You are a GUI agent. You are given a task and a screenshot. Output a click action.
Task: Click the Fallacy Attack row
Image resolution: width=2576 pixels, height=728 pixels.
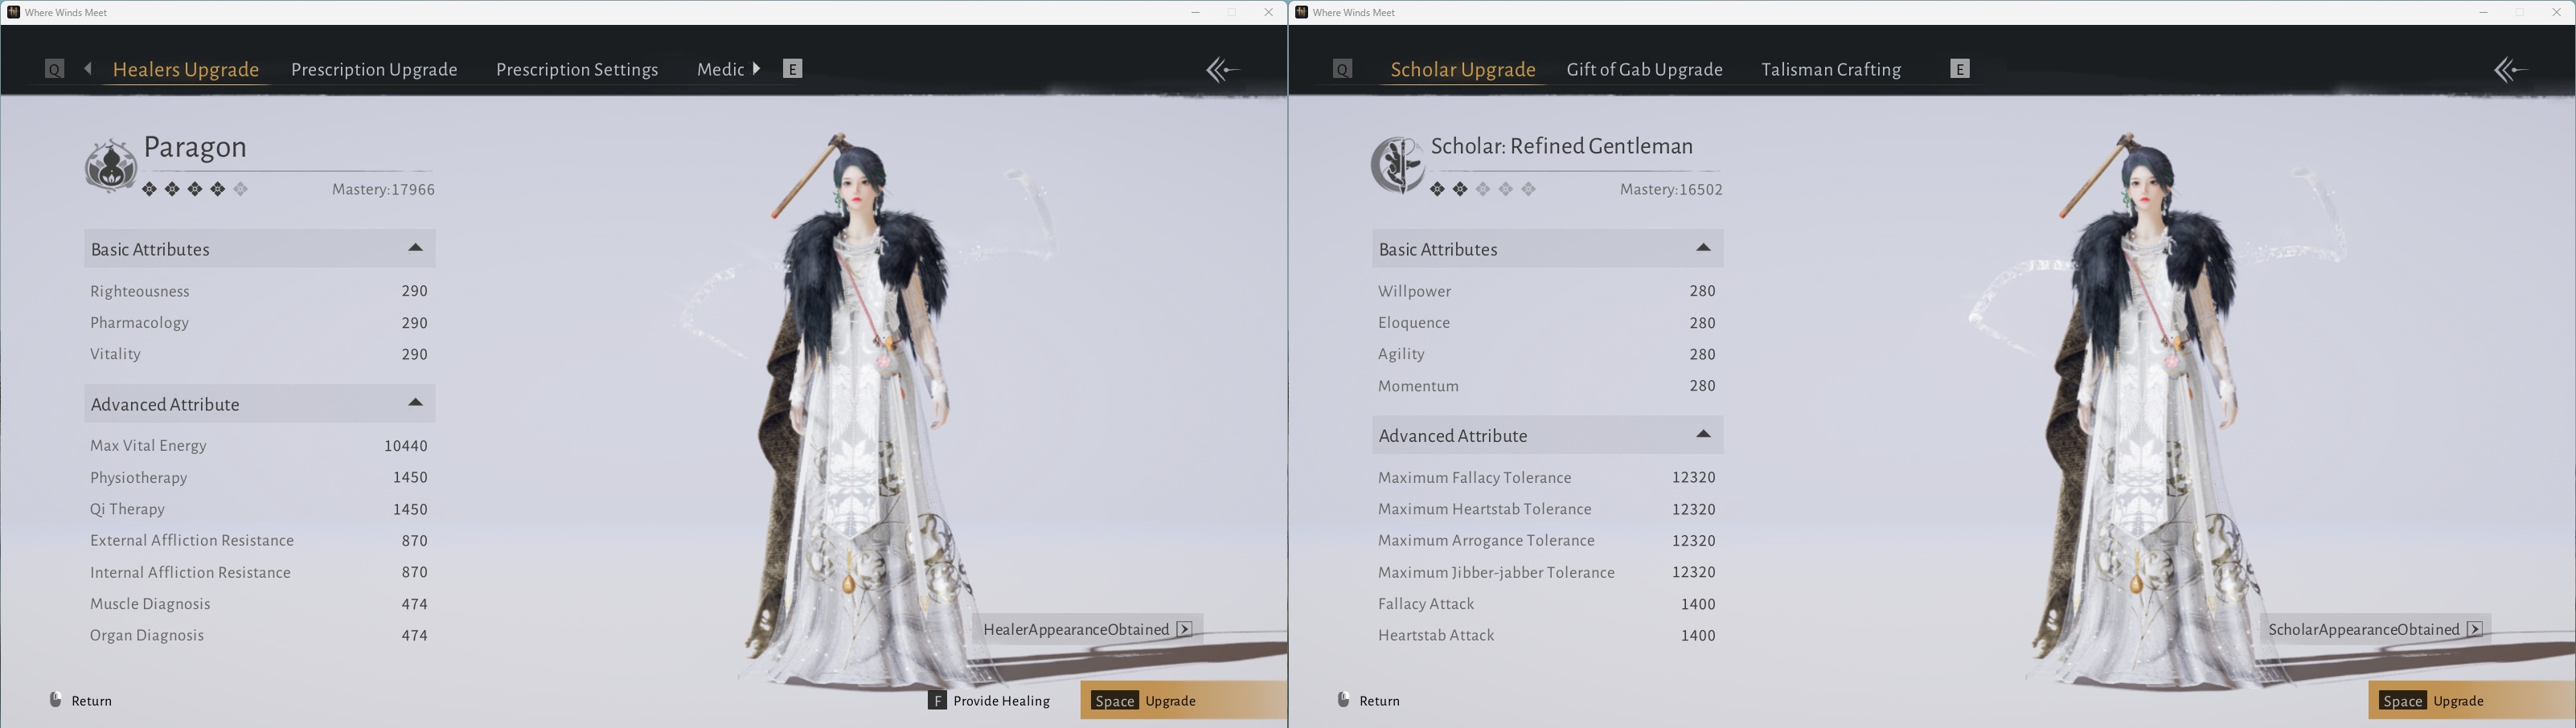coord(1547,604)
